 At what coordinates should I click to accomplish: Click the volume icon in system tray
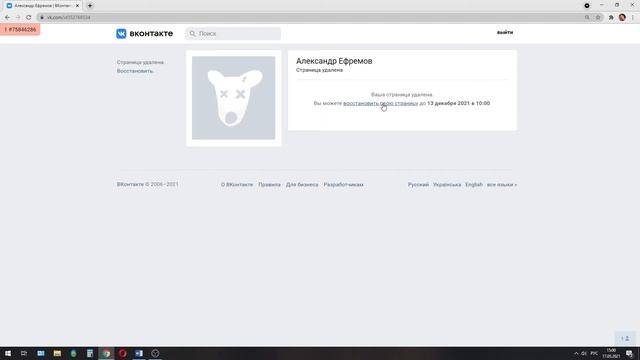[584, 353]
